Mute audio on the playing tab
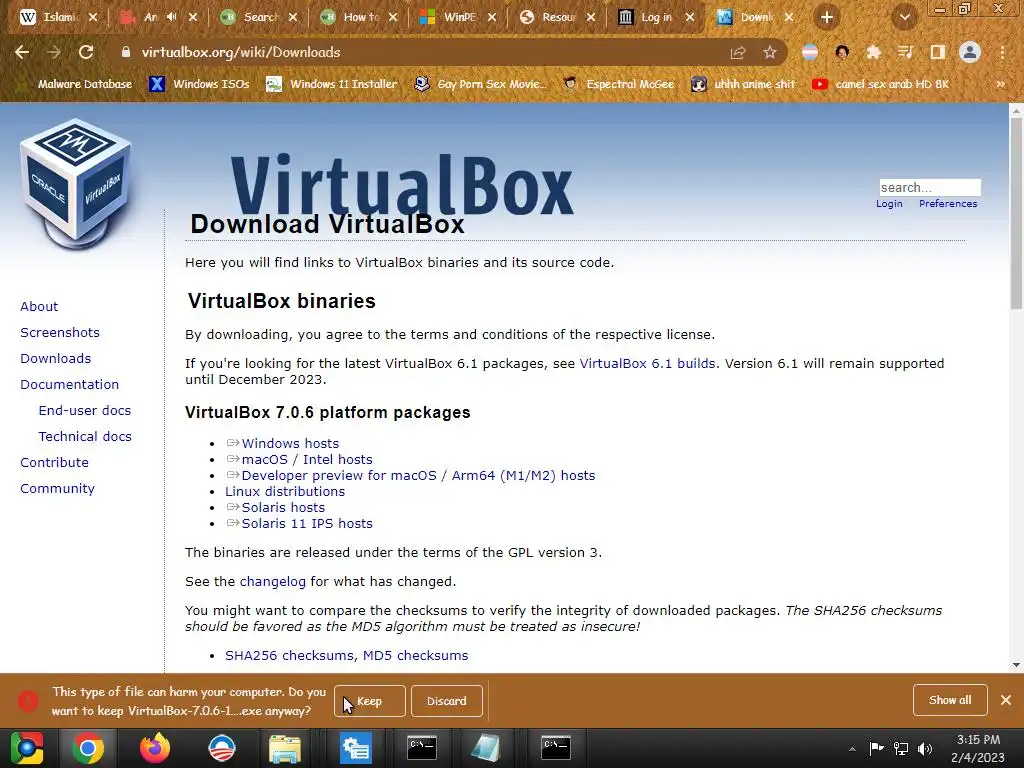Viewport: 1024px width, 768px height. (x=172, y=17)
